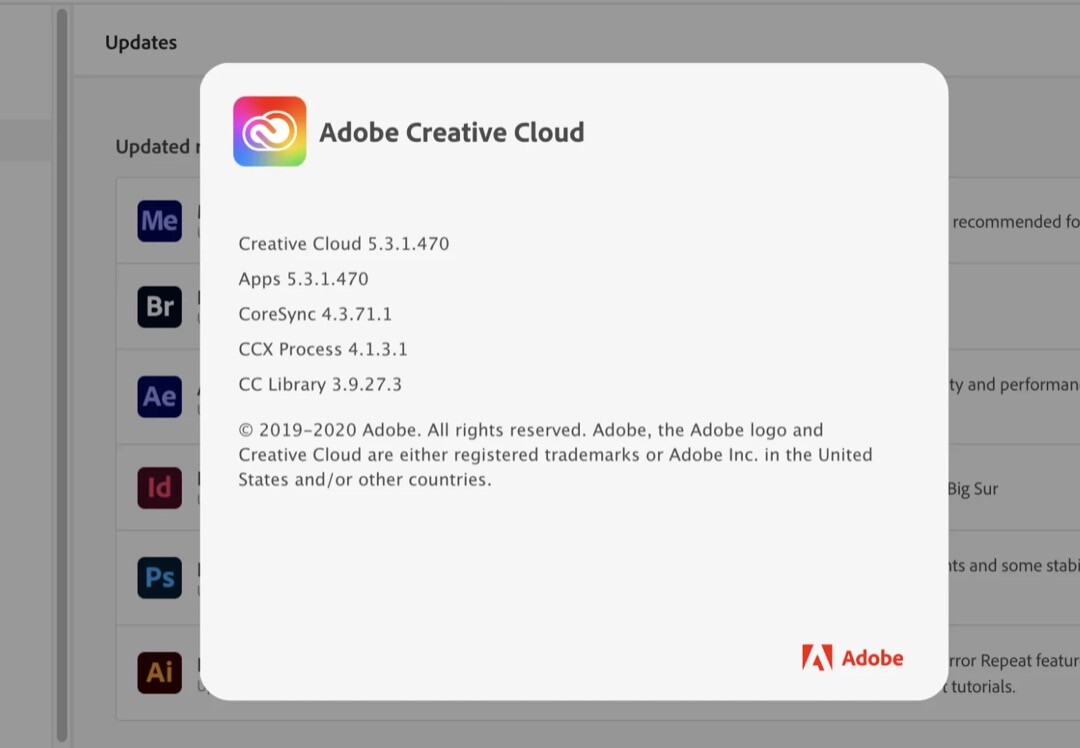Screen dimensions: 1080x748
Task: Click the Adobe Creative Cloud rainbow logo icon
Action: click(x=269, y=131)
